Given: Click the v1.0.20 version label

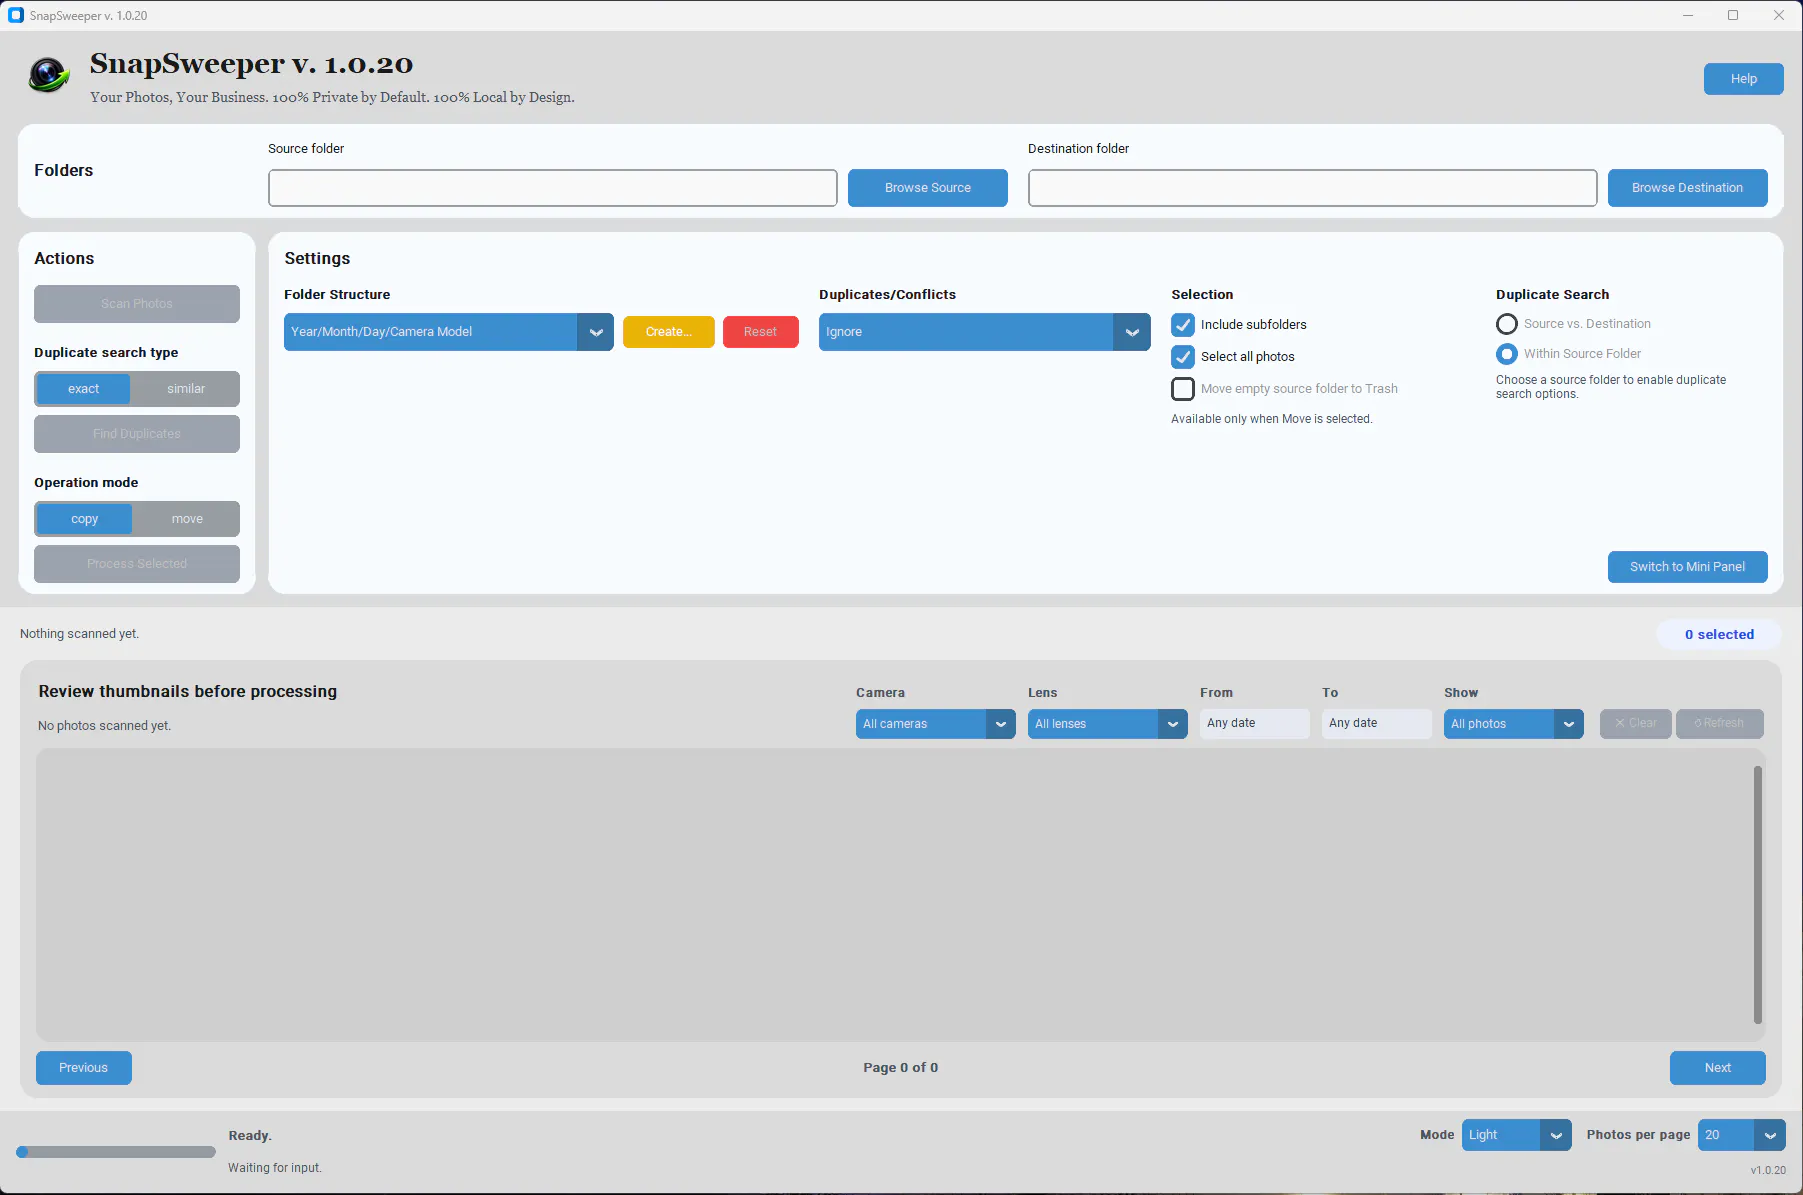Looking at the screenshot, I should pos(1768,1170).
